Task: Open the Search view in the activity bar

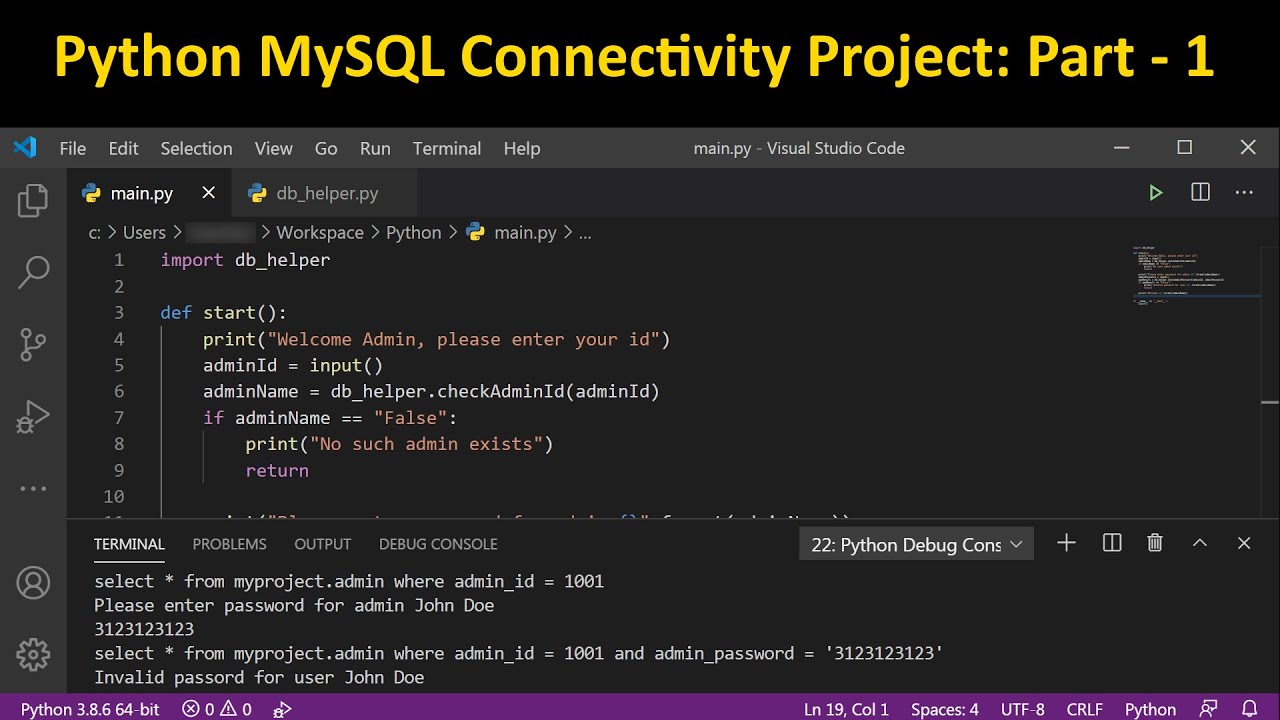Action: [x=33, y=272]
